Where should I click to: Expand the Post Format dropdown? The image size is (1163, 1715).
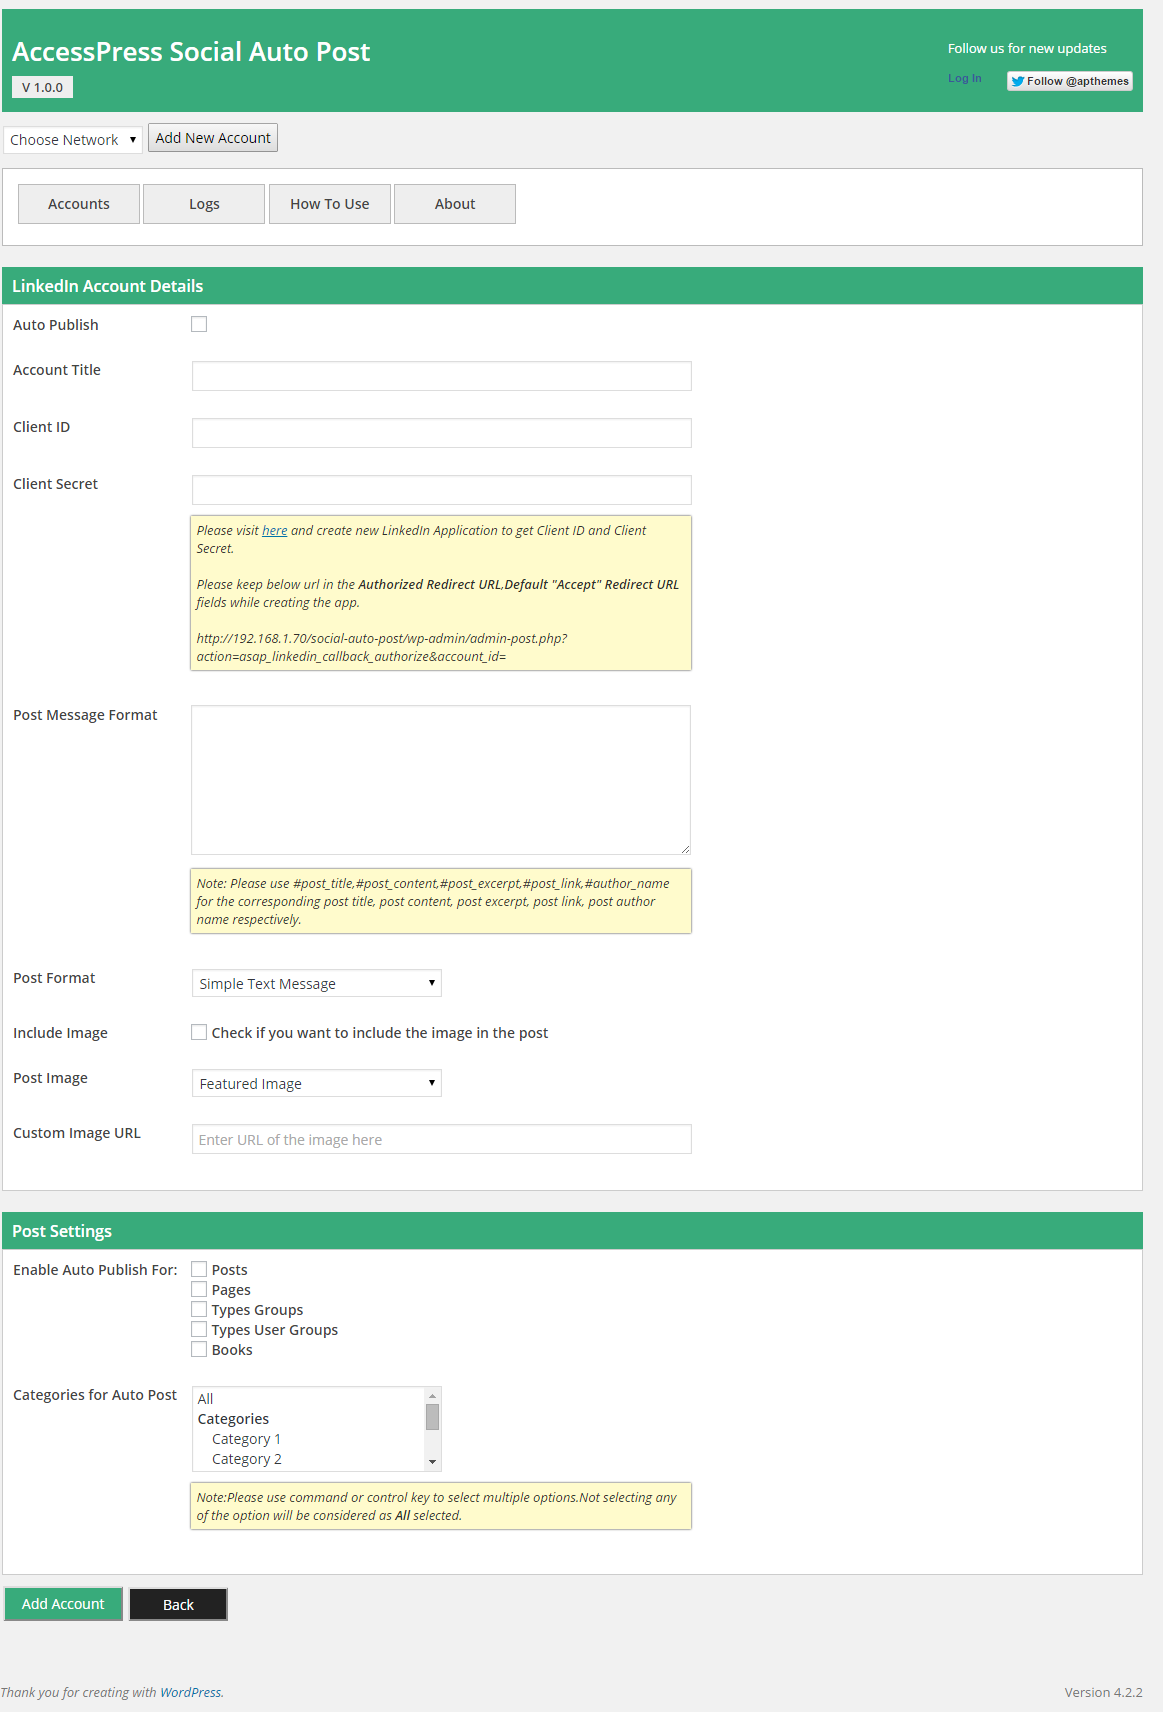pos(317,983)
